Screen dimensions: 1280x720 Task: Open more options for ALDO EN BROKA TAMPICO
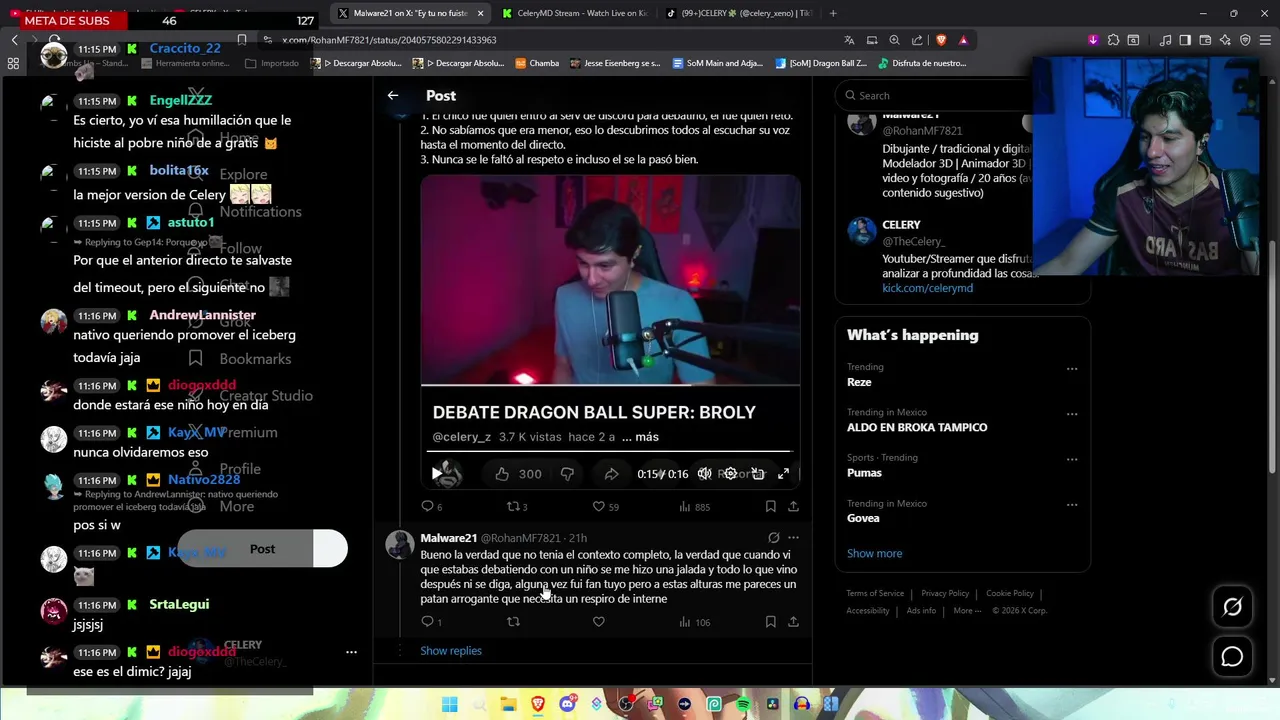[1072, 414]
